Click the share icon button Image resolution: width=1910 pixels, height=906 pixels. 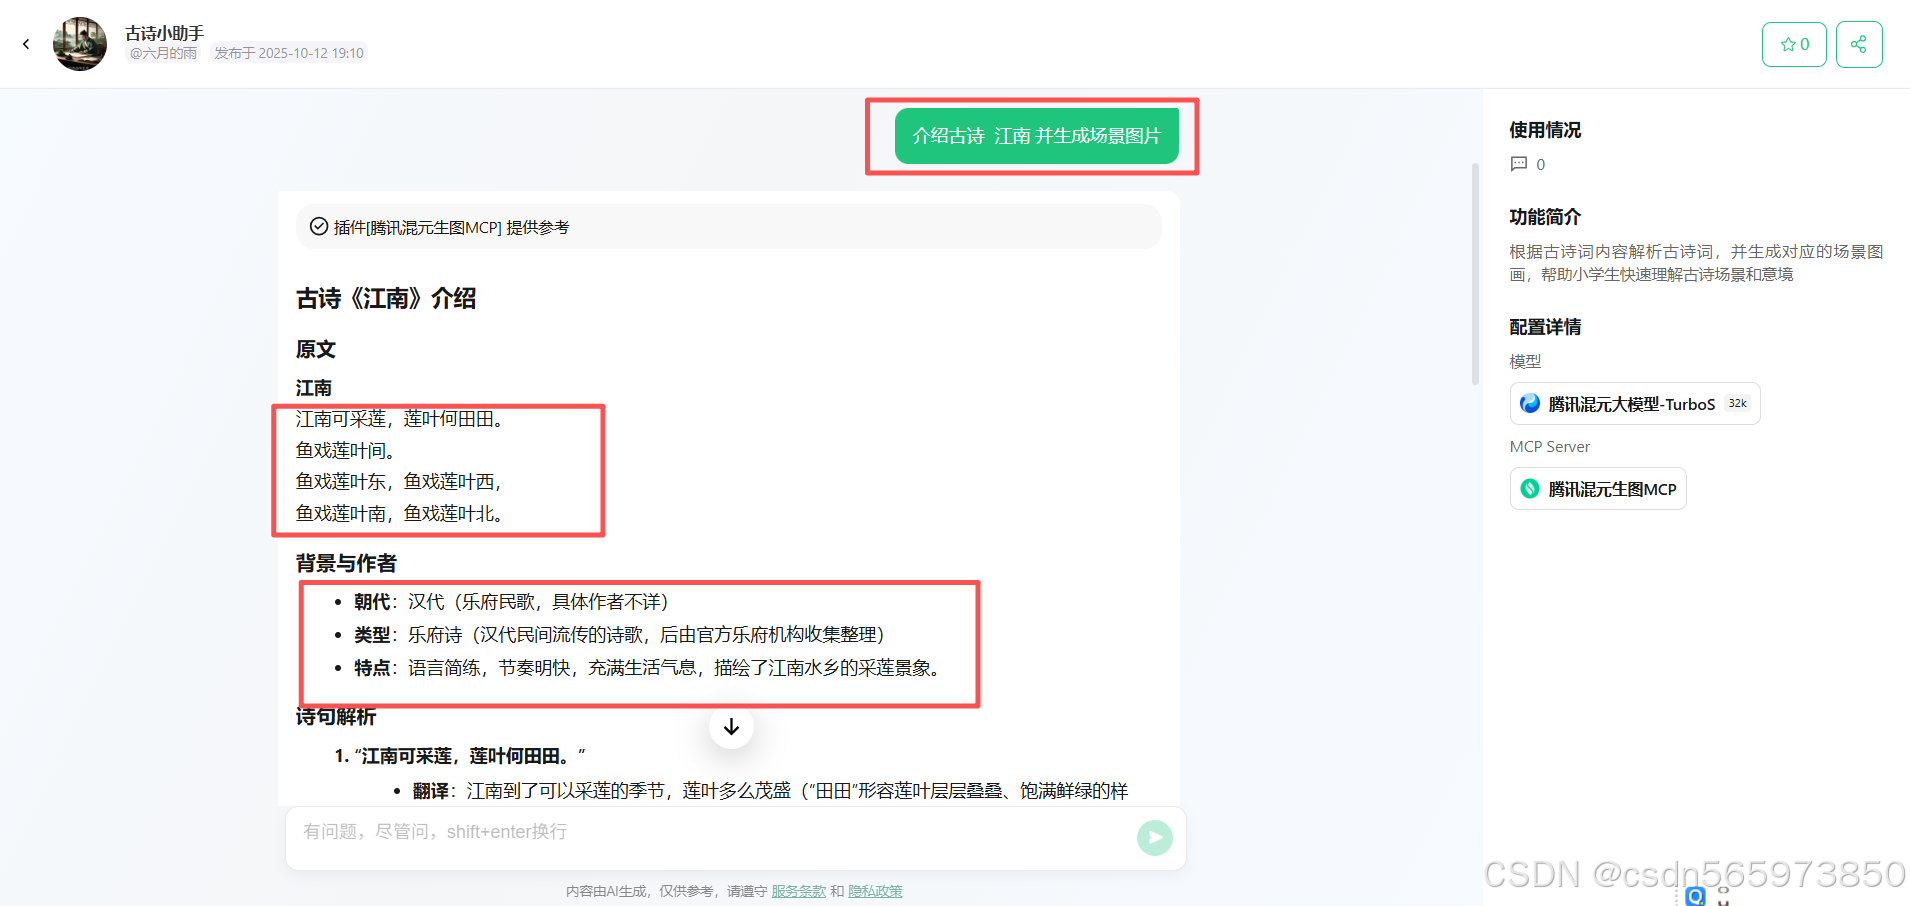point(1859,44)
